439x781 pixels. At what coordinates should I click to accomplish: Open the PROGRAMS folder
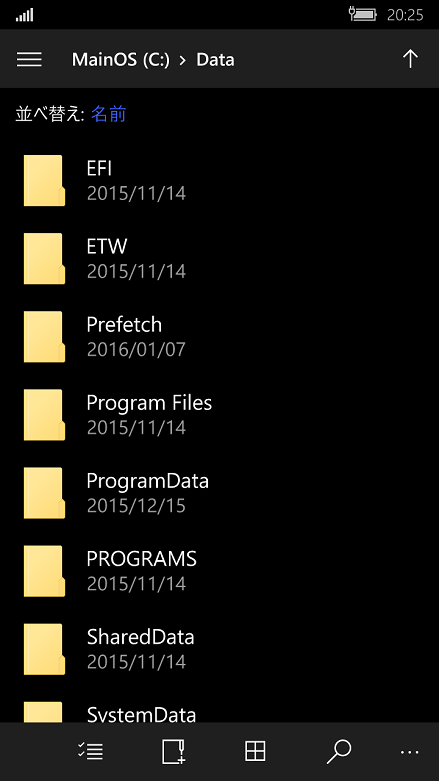pyautogui.click(x=219, y=571)
